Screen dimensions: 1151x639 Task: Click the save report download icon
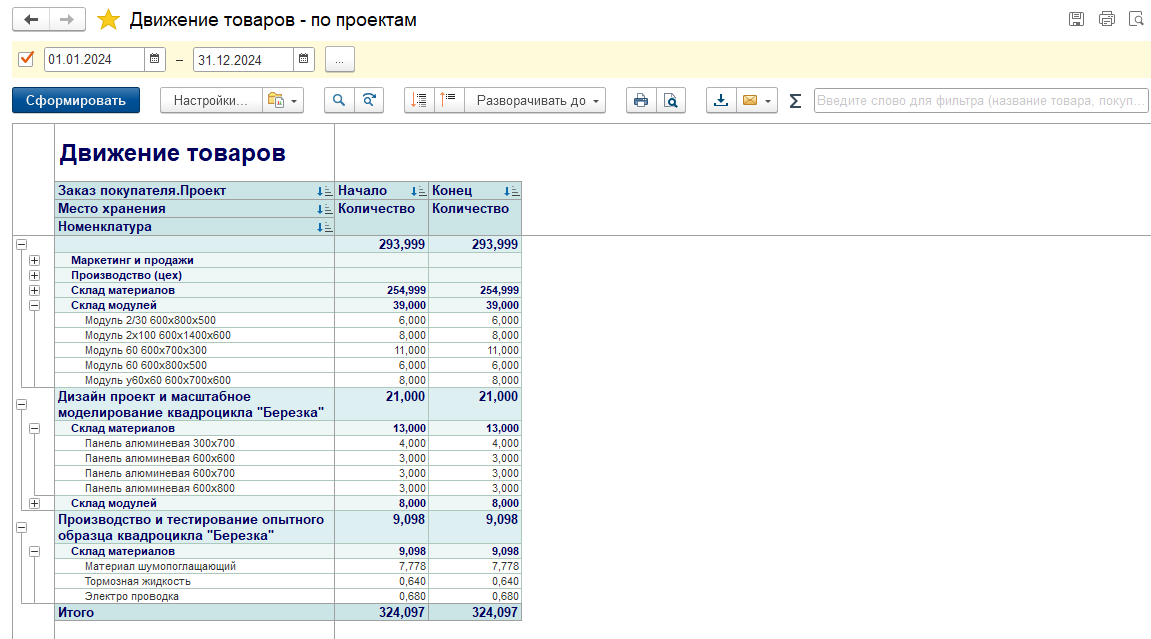(720, 100)
